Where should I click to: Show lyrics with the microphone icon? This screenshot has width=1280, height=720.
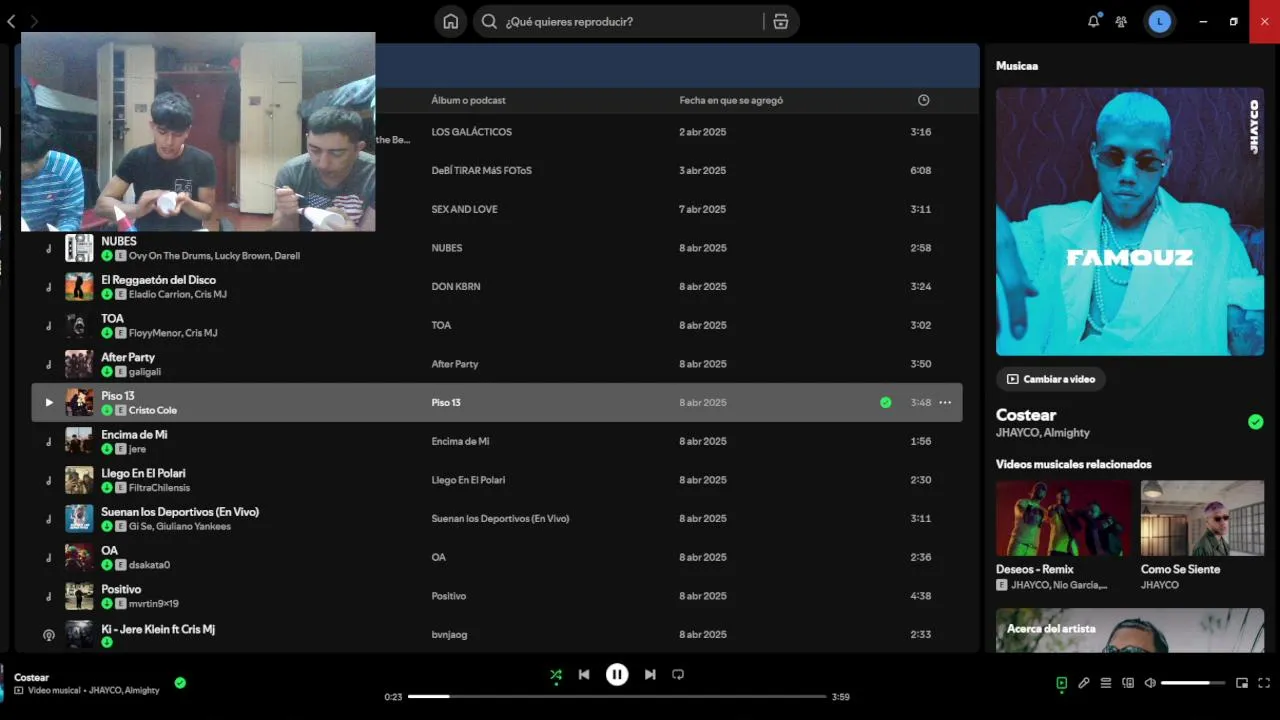point(1084,683)
